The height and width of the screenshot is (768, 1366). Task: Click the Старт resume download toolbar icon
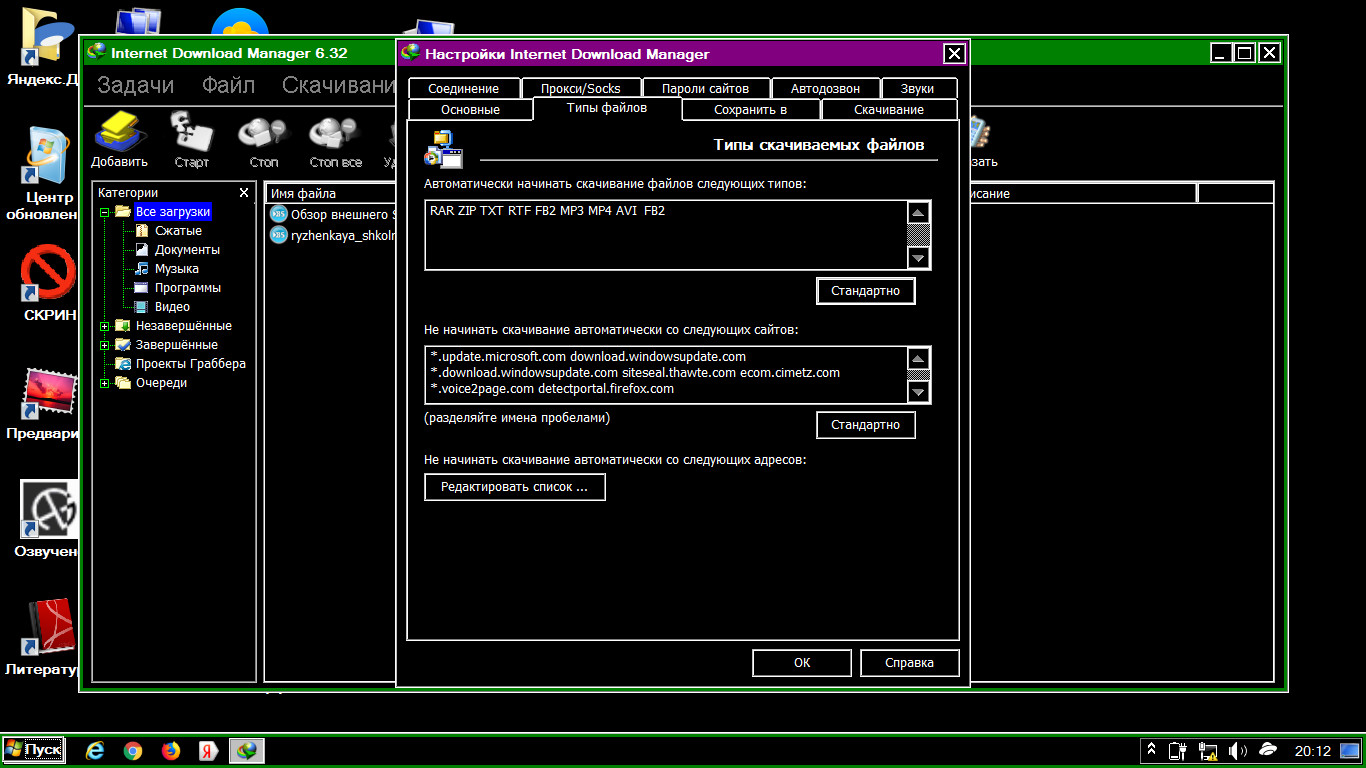point(192,140)
